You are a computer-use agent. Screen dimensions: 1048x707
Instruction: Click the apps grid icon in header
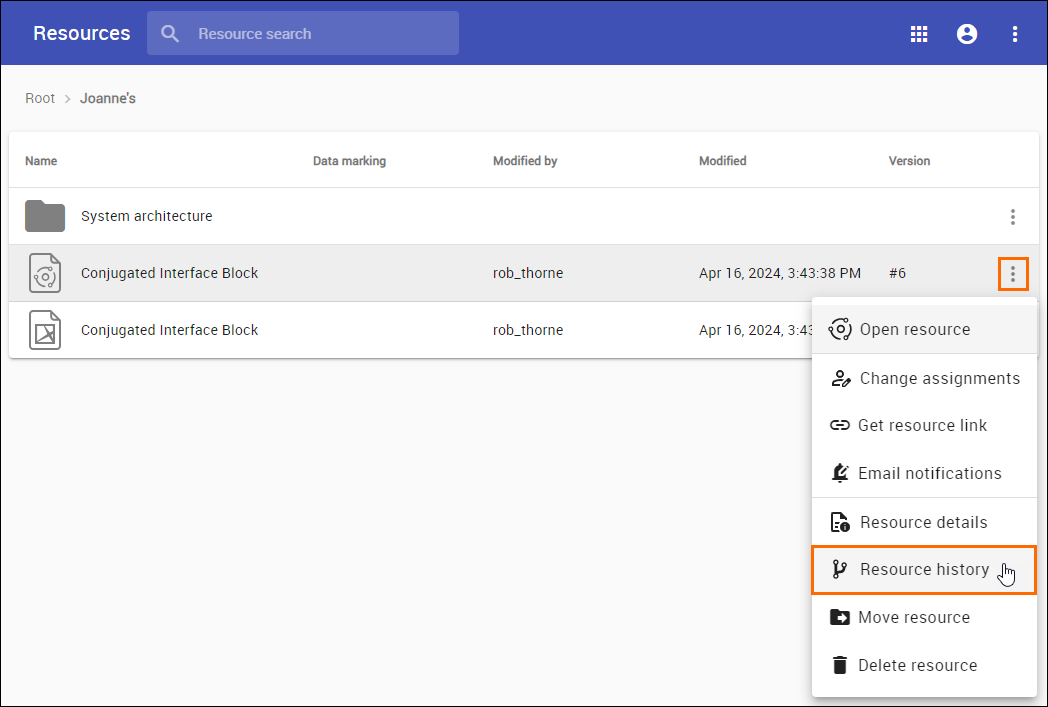click(918, 34)
